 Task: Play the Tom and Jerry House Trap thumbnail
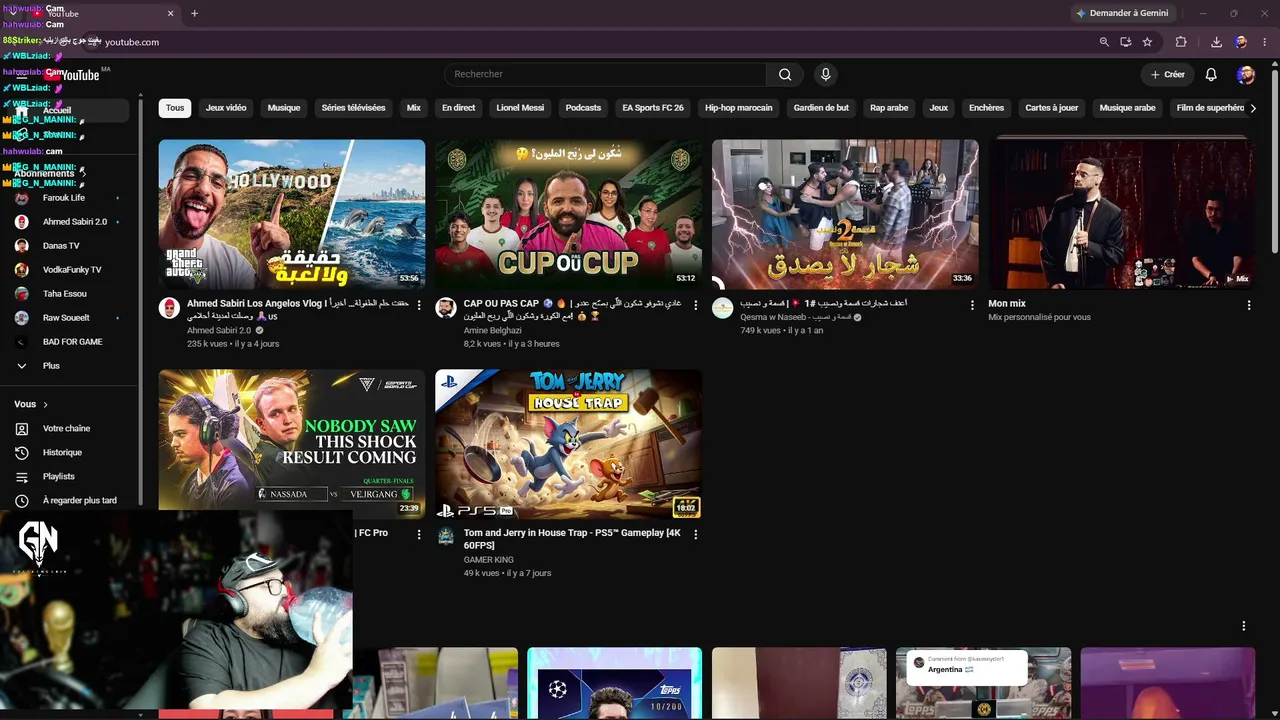[568, 444]
